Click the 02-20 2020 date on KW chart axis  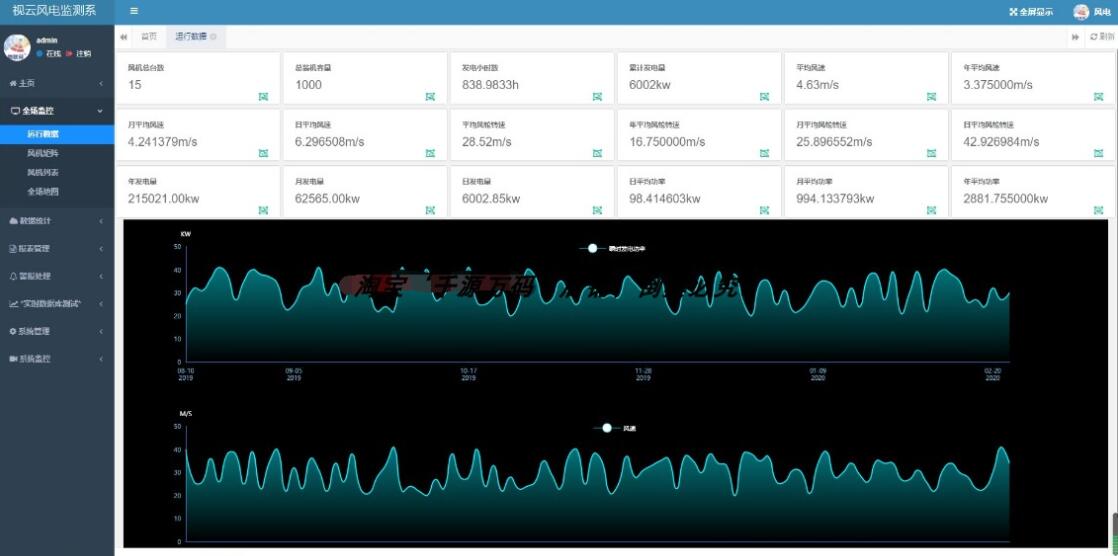pyautogui.click(x=992, y=374)
